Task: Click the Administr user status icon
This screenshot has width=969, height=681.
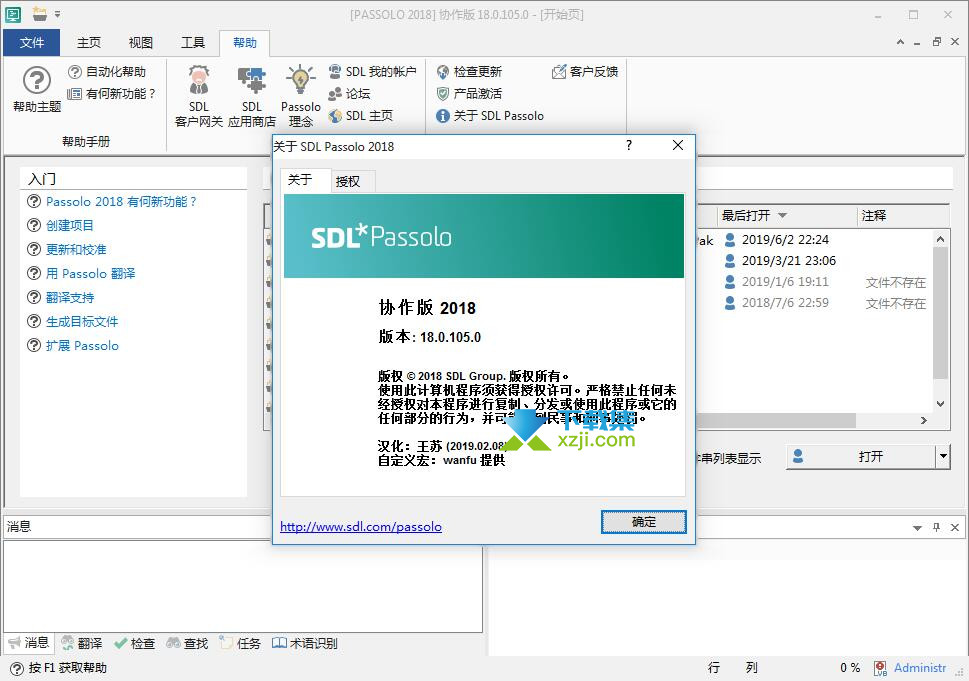Action: point(880,668)
